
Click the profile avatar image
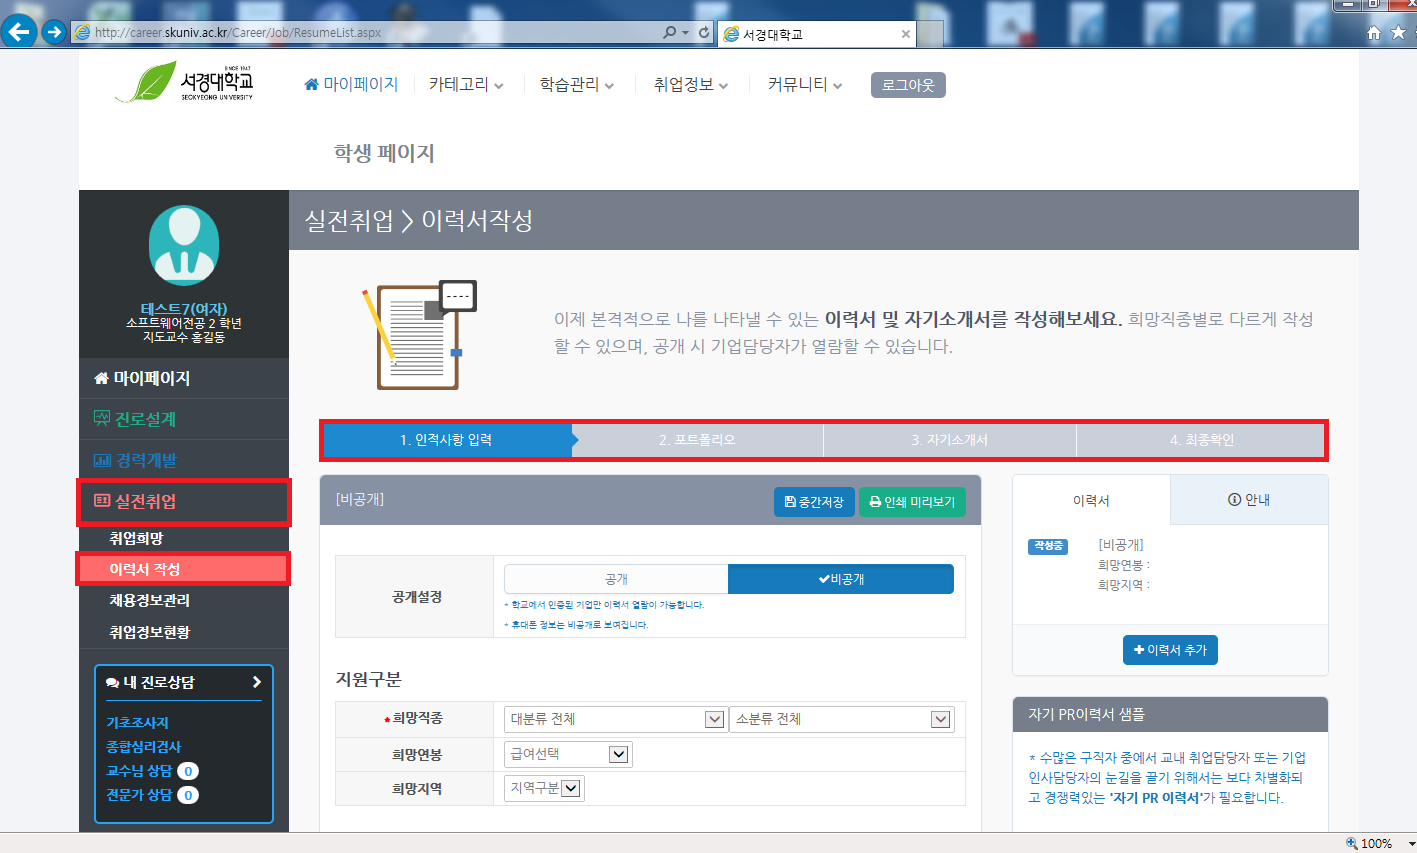(x=183, y=243)
